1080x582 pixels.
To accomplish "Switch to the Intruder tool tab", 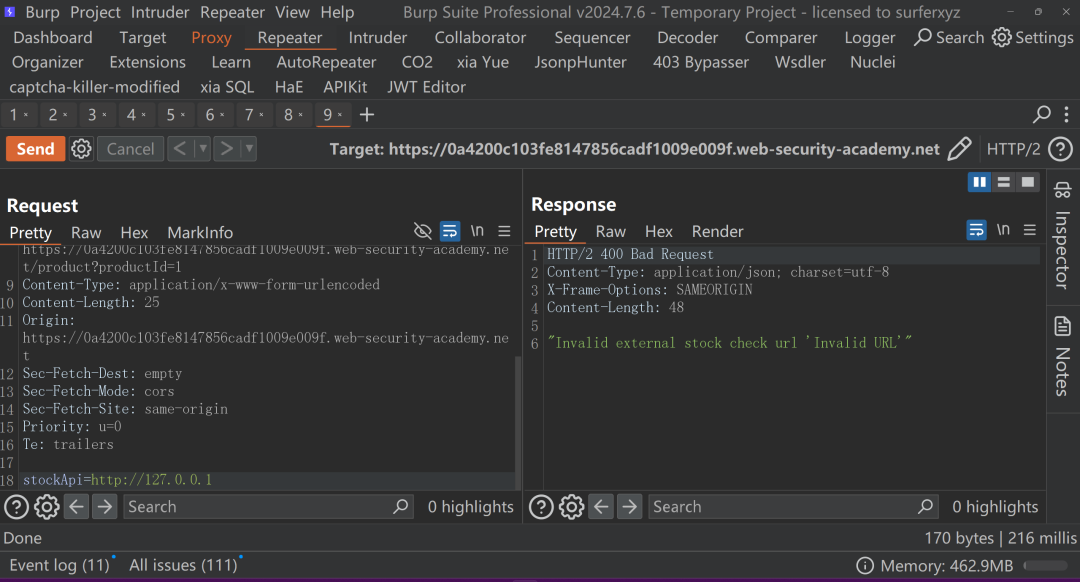I will click(x=377, y=37).
